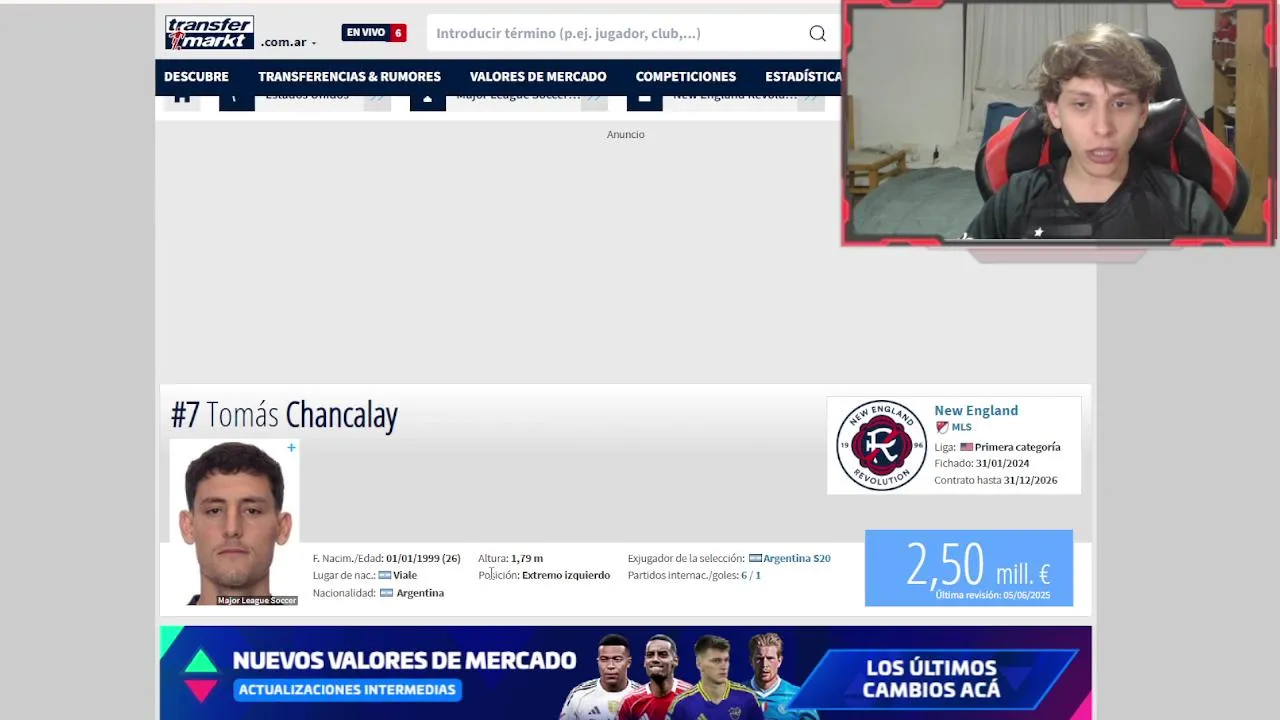Open the EN VIVO live scores button
Viewport: 1280px width, 720px height.
click(x=374, y=33)
